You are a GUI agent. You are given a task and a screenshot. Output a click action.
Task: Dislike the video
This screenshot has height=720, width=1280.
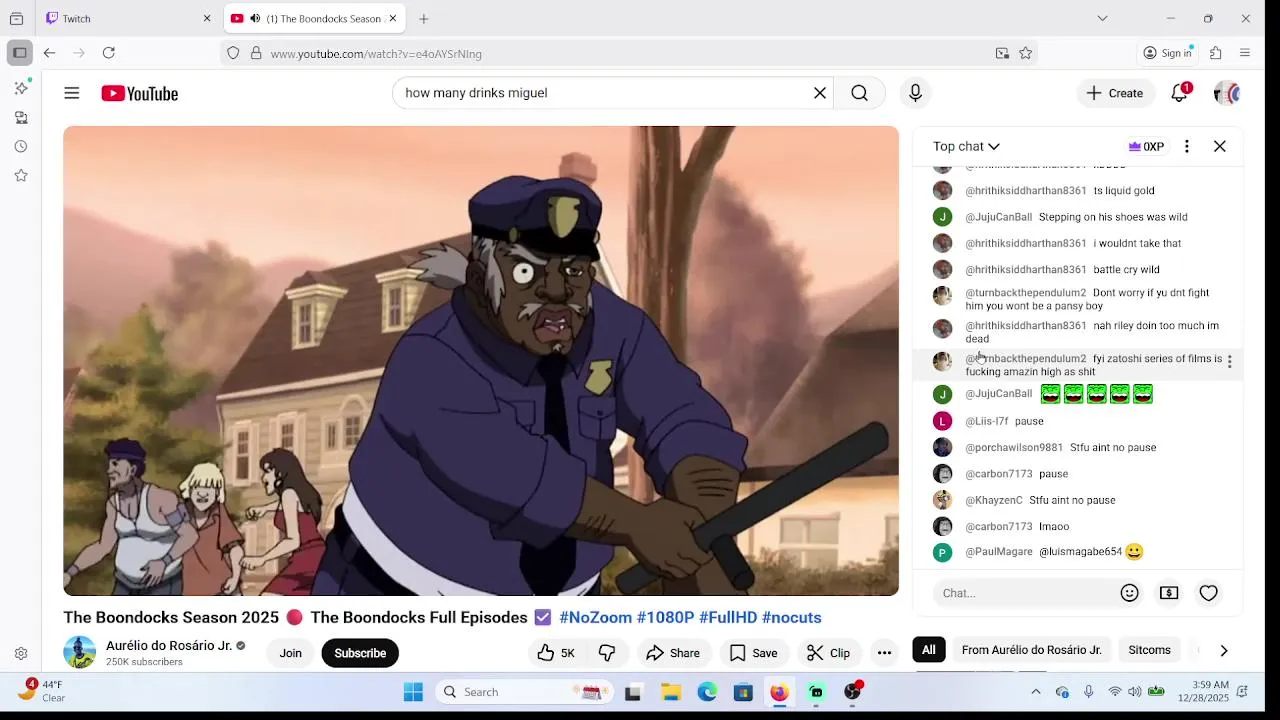pyautogui.click(x=607, y=653)
